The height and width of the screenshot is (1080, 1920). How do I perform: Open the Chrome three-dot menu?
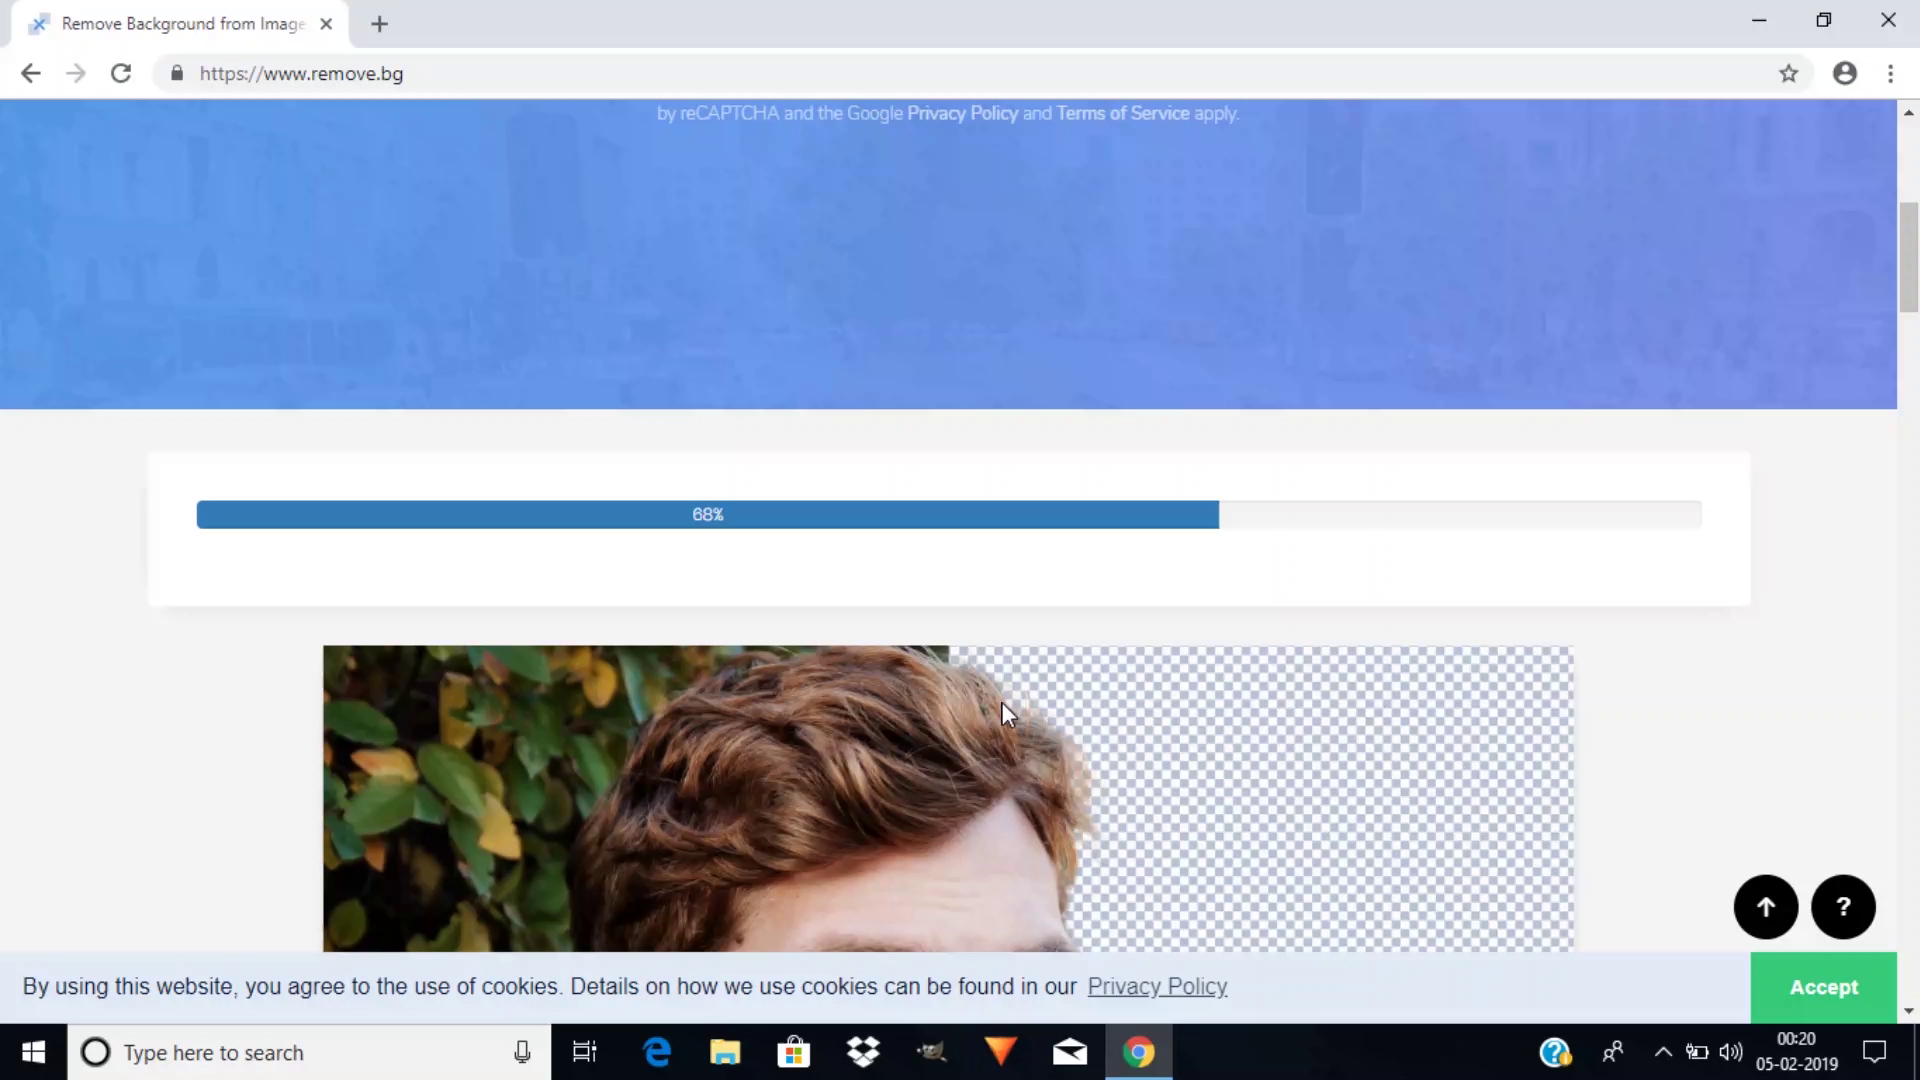coord(1890,73)
